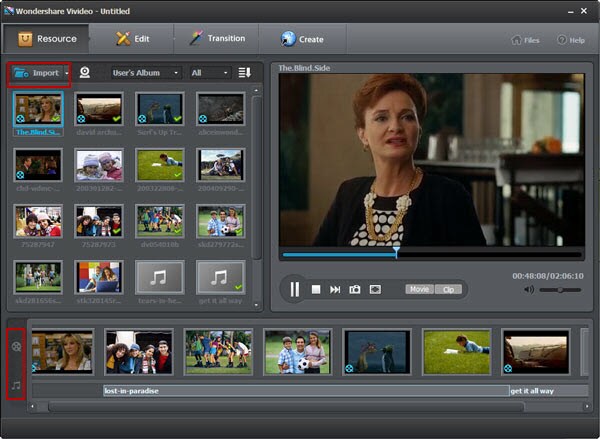Select the stk320145r photo thumbnail
Image resolution: width=600 pixels, height=439 pixels.
point(99,277)
